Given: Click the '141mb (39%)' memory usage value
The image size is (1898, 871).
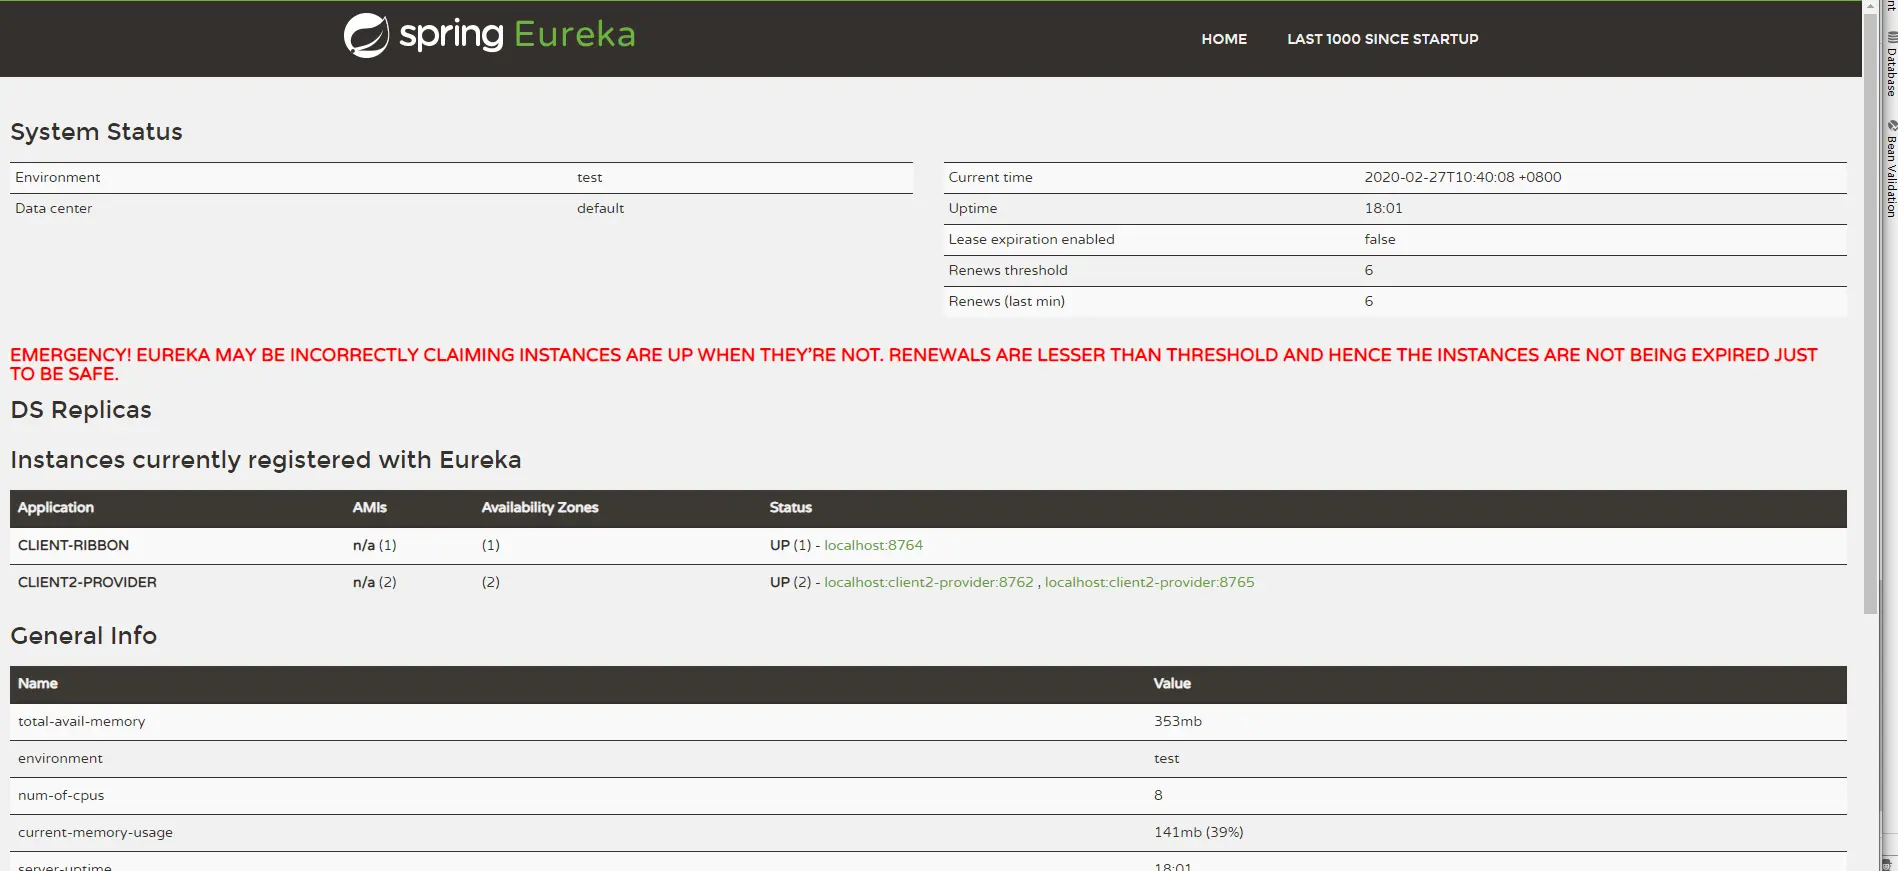Looking at the screenshot, I should (x=1199, y=832).
